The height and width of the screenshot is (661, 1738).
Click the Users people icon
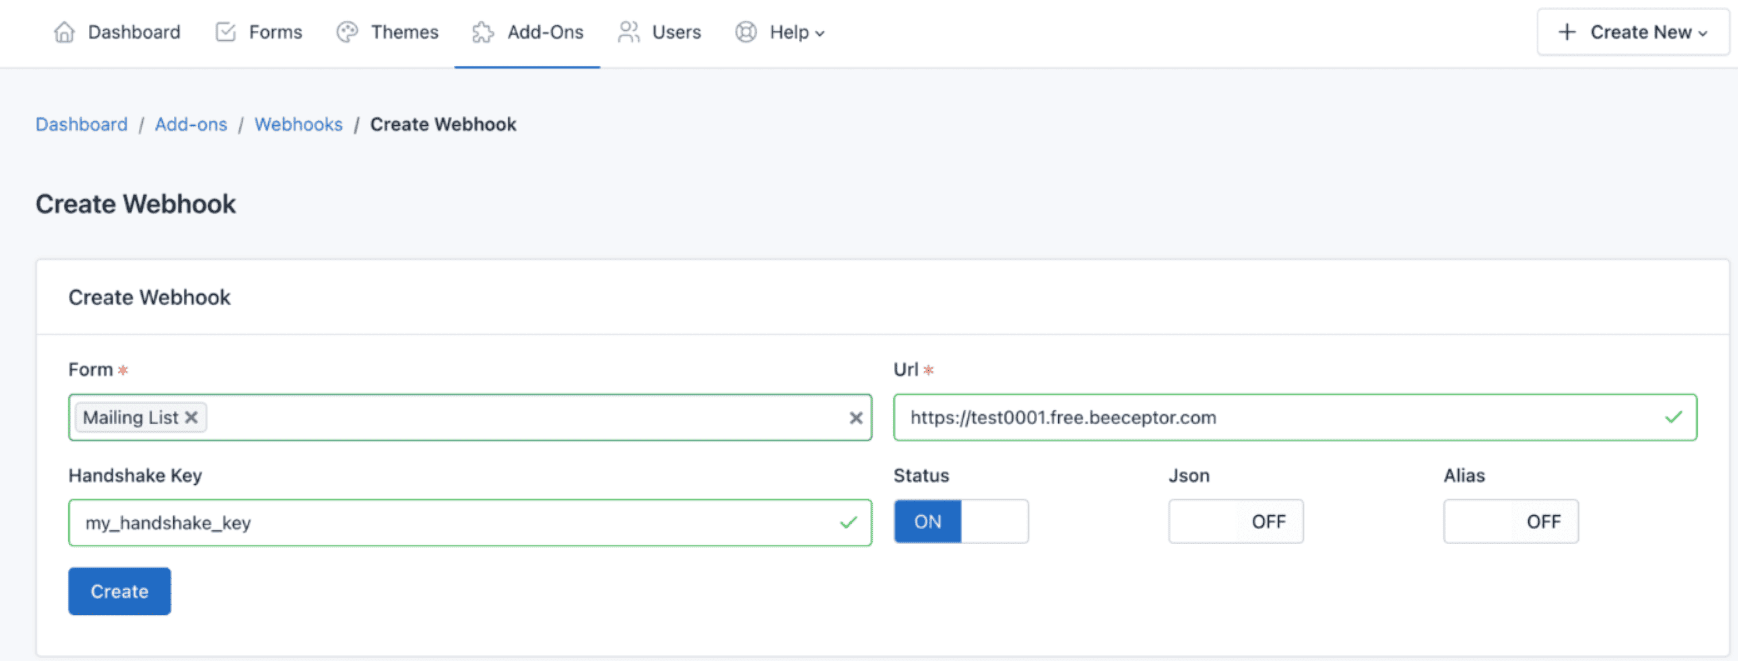(628, 32)
